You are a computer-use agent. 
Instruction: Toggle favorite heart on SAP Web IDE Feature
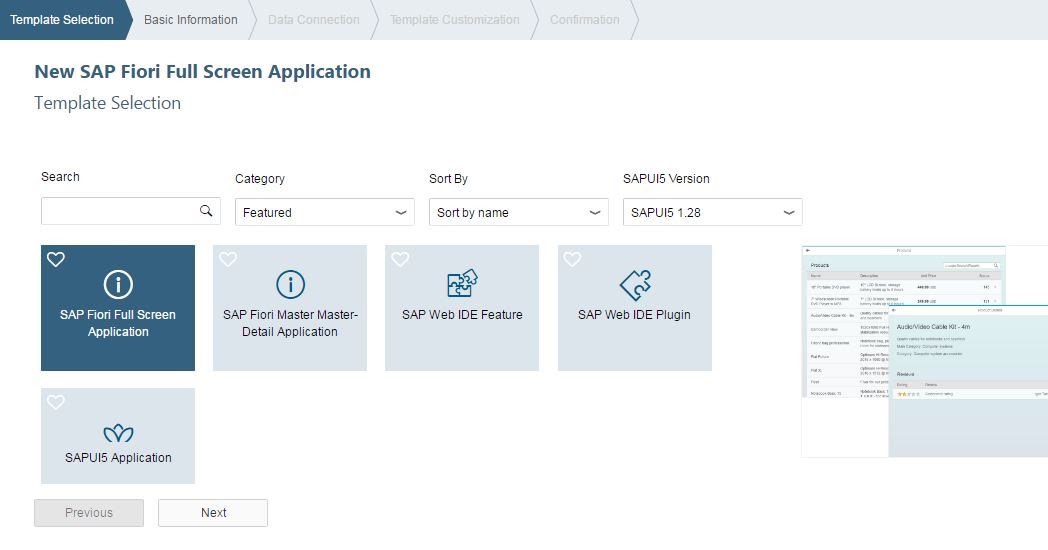tap(400, 260)
